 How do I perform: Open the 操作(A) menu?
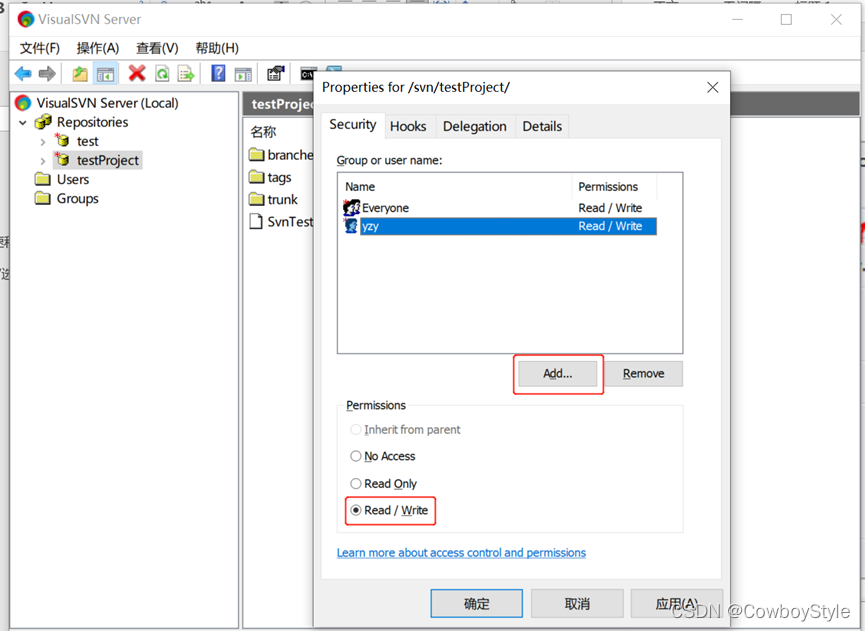click(x=98, y=49)
